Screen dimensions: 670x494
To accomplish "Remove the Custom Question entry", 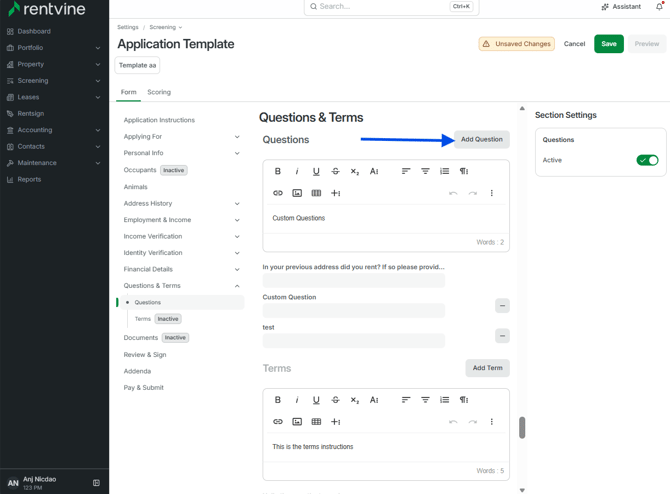I will coord(502,306).
